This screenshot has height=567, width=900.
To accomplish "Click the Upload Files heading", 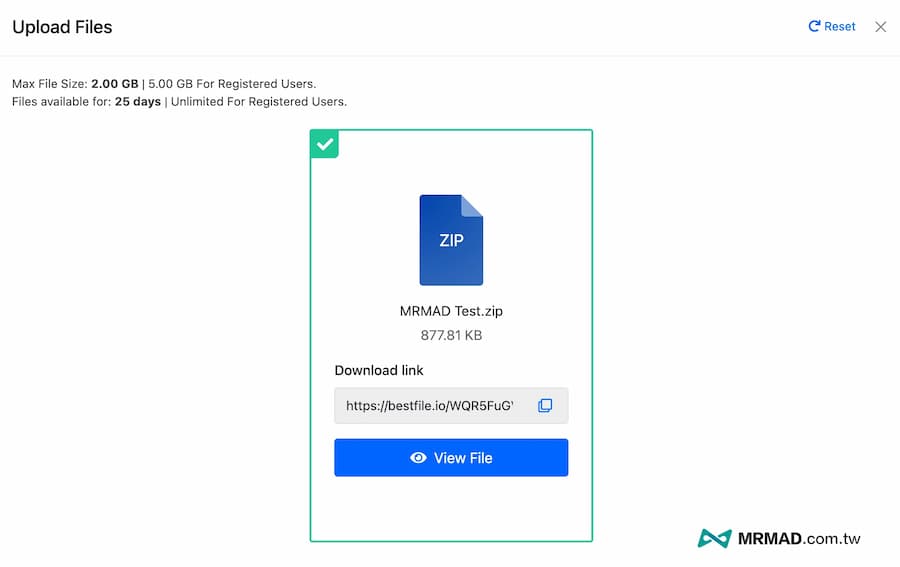I will (x=62, y=27).
